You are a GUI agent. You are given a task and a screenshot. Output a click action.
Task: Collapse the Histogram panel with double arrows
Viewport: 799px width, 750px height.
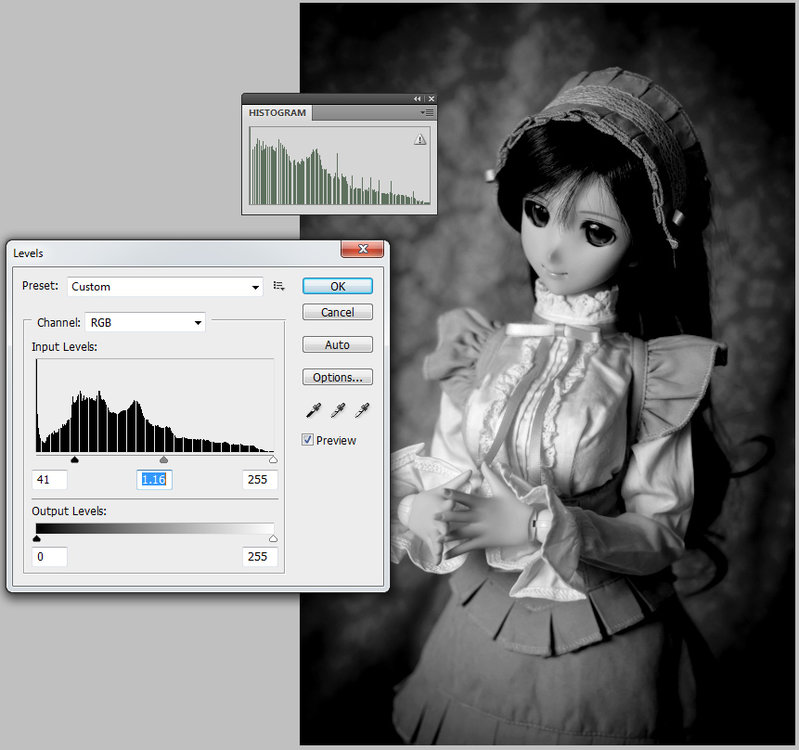pyautogui.click(x=418, y=99)
